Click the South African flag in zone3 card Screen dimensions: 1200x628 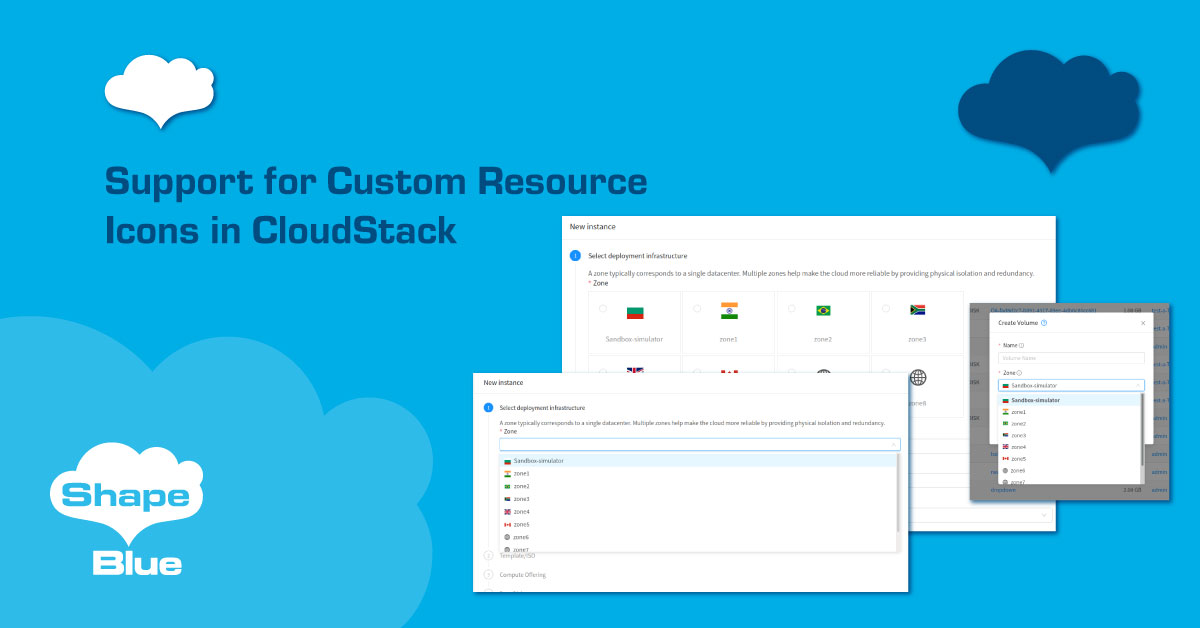pos(917,311)
